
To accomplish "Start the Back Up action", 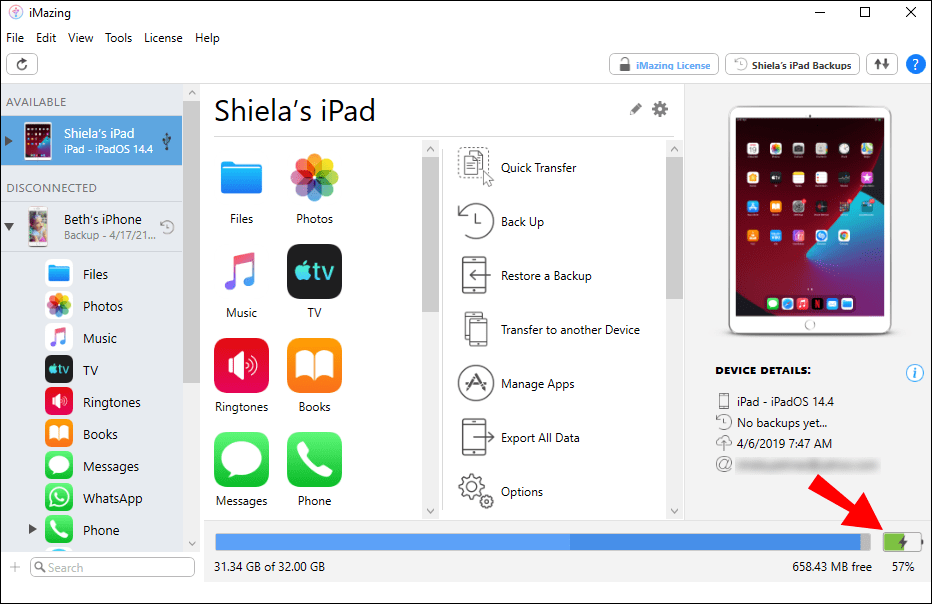I will [500, 222].
